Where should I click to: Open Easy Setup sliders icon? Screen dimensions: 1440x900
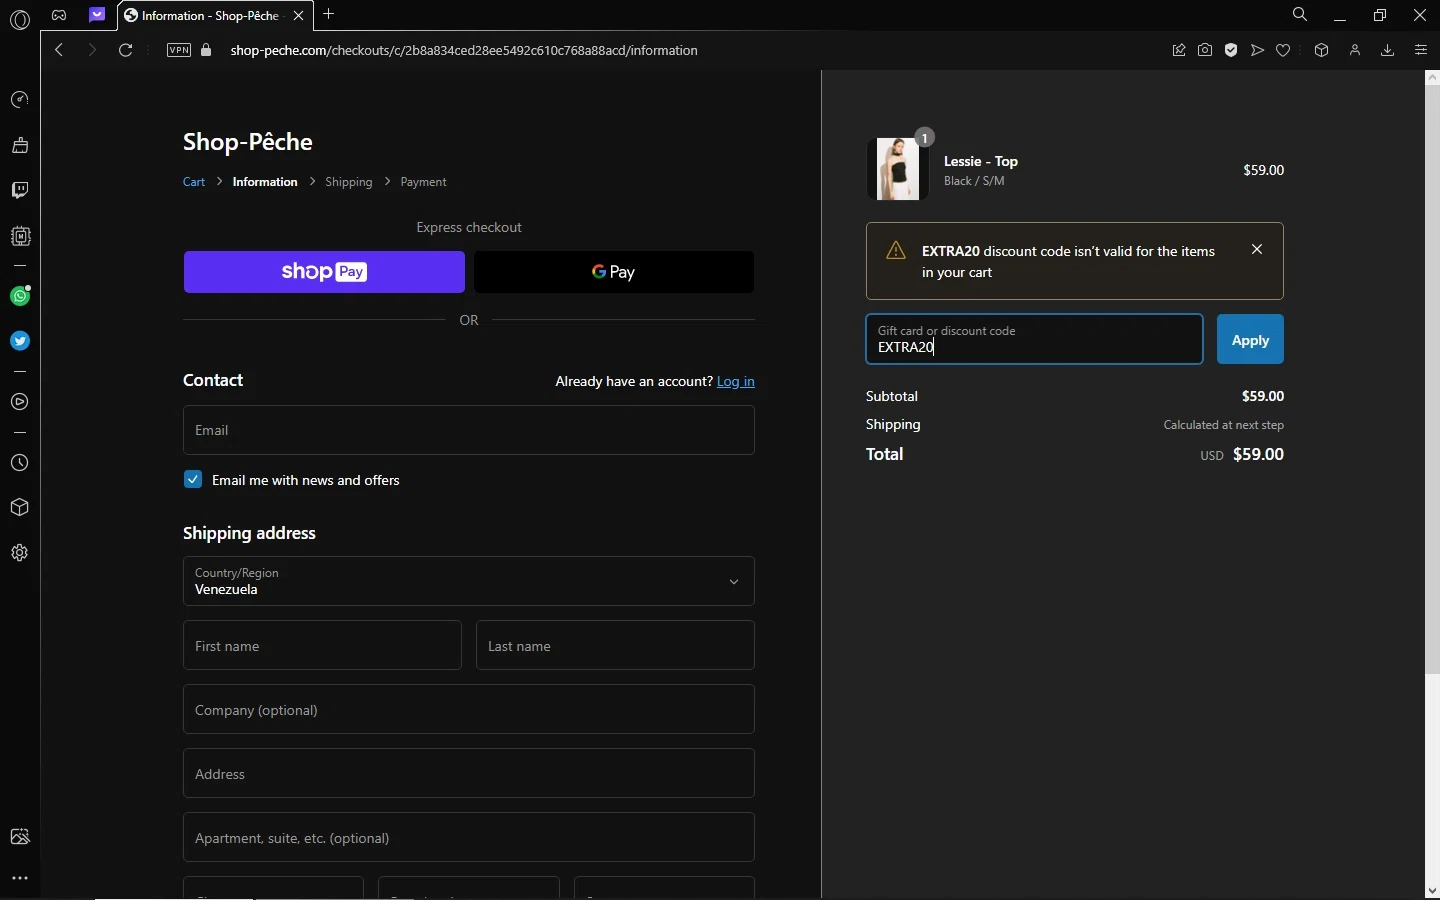(x=1421, y=50)
